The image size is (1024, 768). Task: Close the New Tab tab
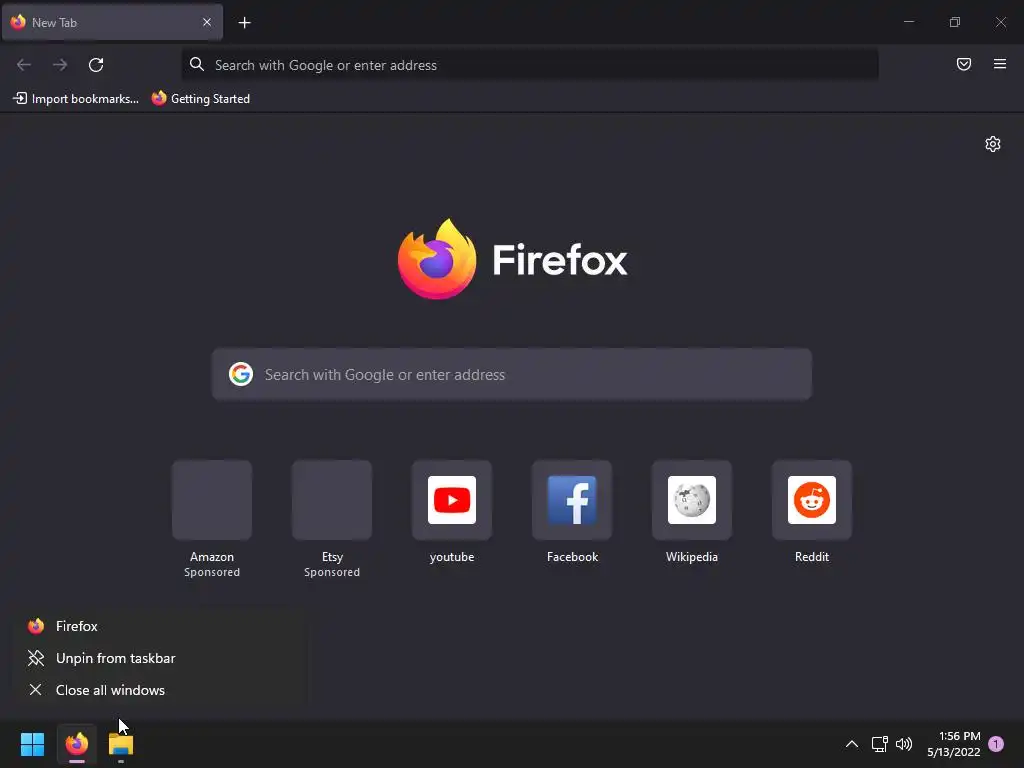[207, 22]
